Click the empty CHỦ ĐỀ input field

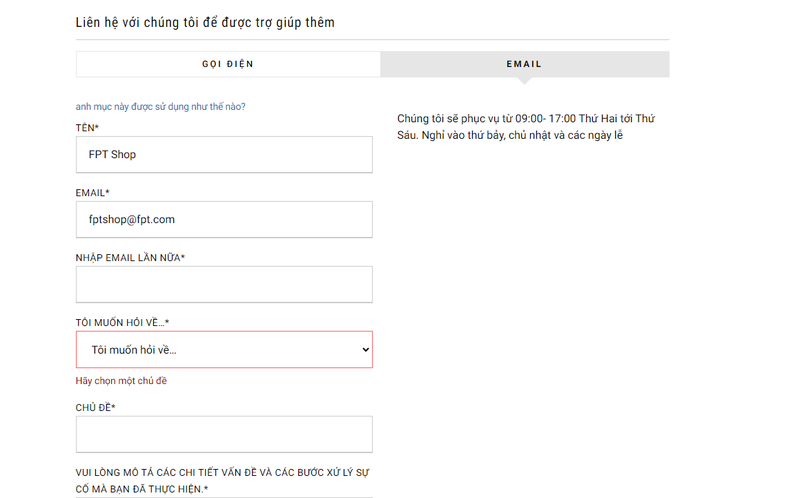224,434
